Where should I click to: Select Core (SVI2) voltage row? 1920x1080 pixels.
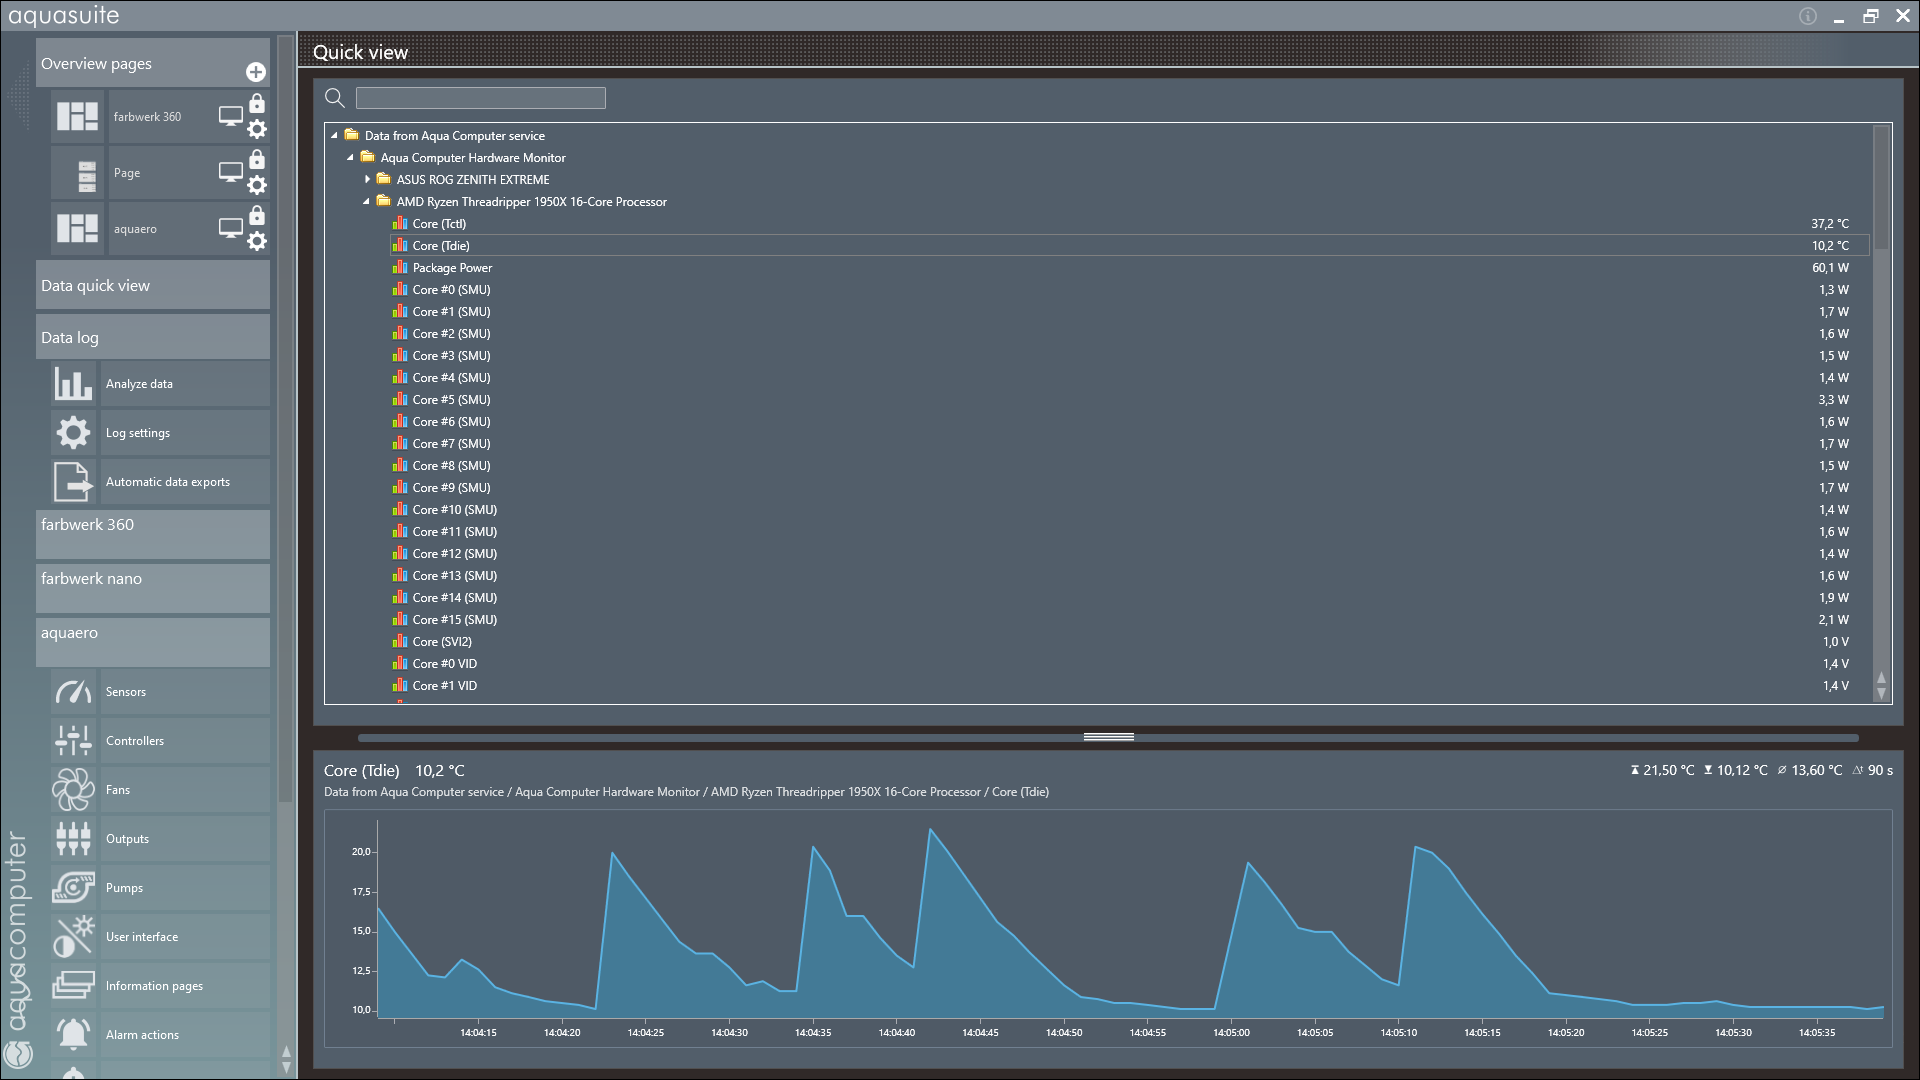[x=1129, y=642]
